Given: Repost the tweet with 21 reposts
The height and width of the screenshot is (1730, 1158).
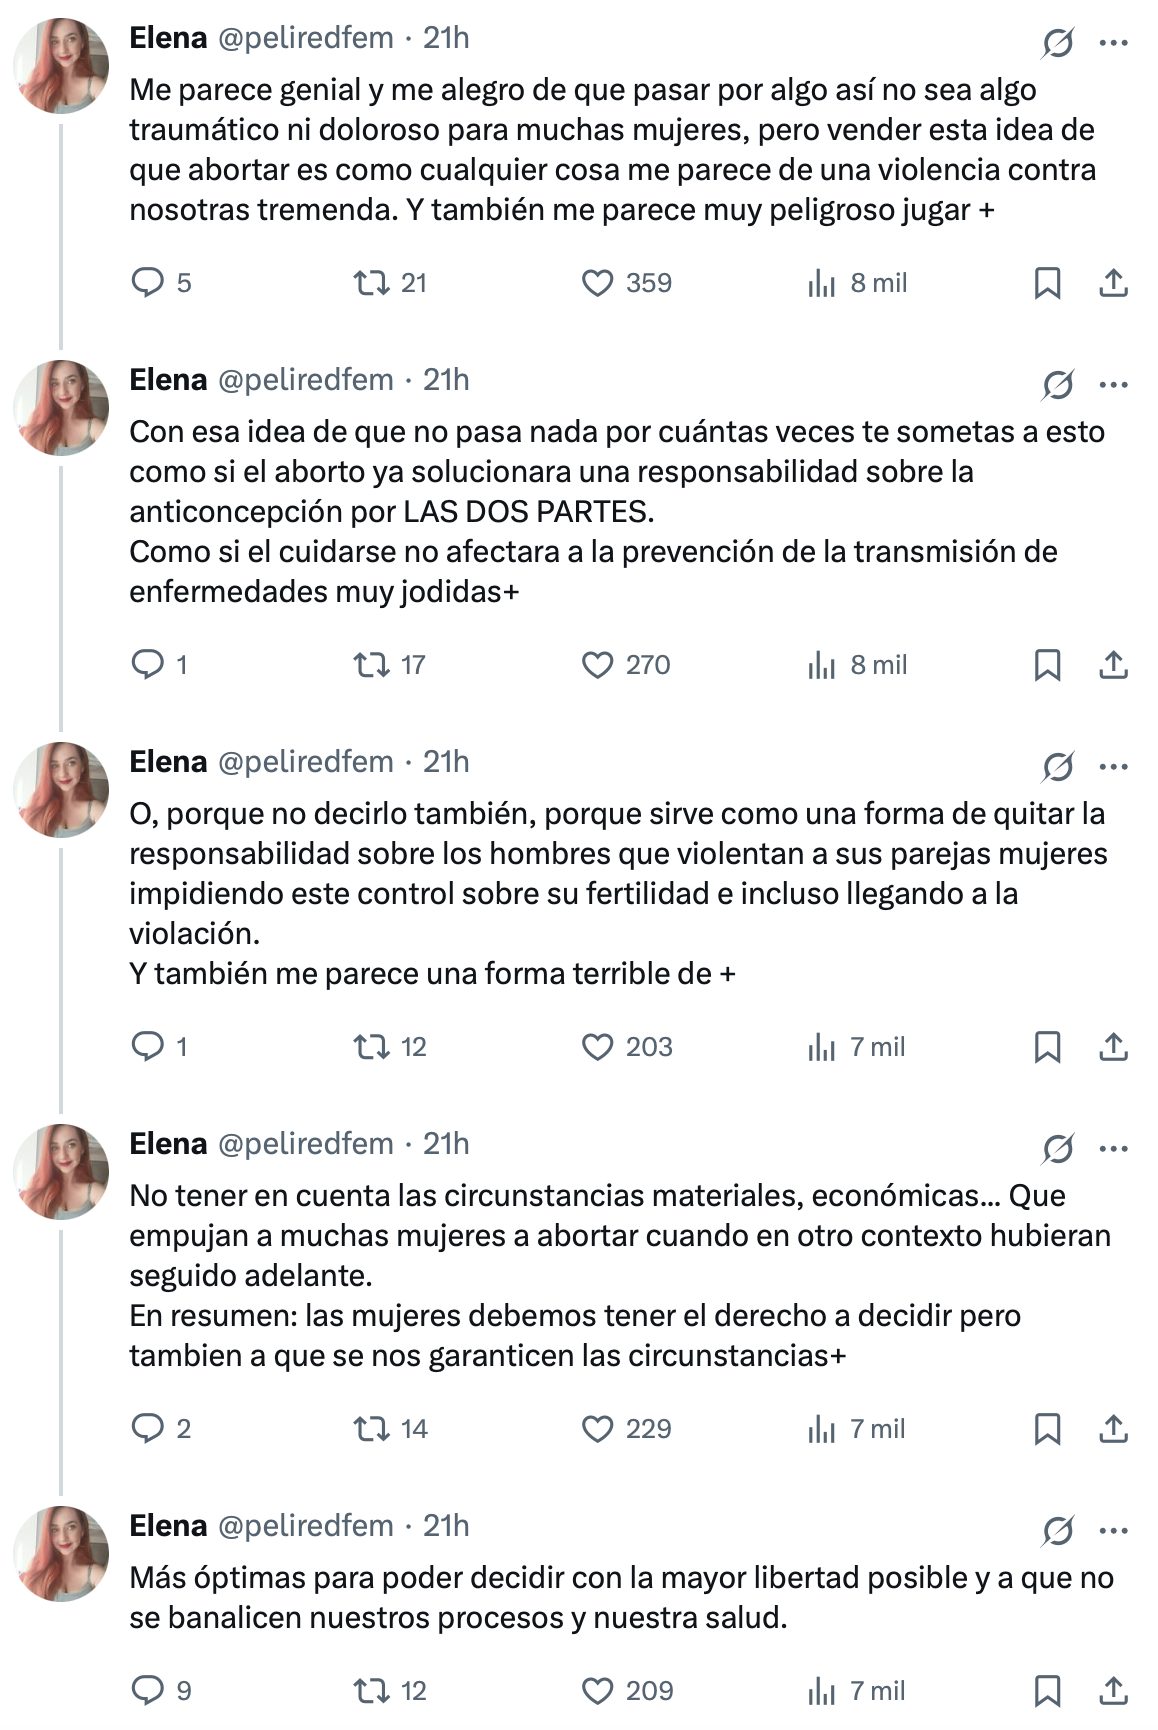Looking at the screenshot, I should (x=372, y=283).
